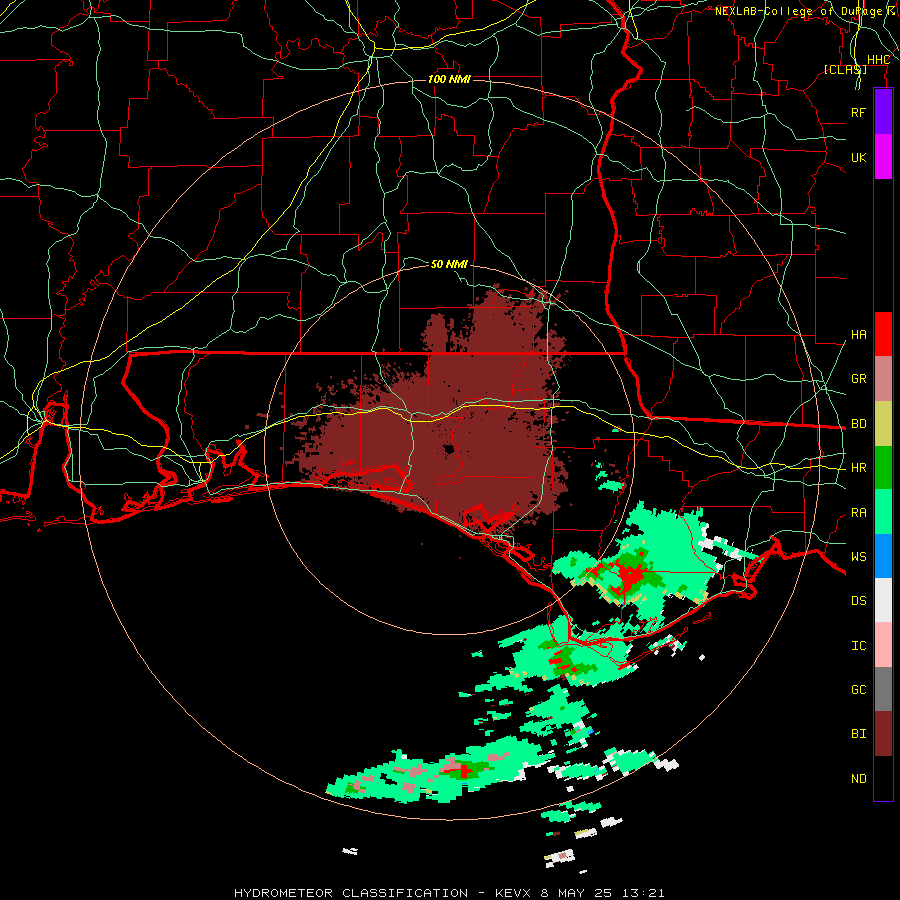The height and width of the screenshot is (900, 900).
Task: Click the 'ND' legend label
Action: (x=859, y=779)
